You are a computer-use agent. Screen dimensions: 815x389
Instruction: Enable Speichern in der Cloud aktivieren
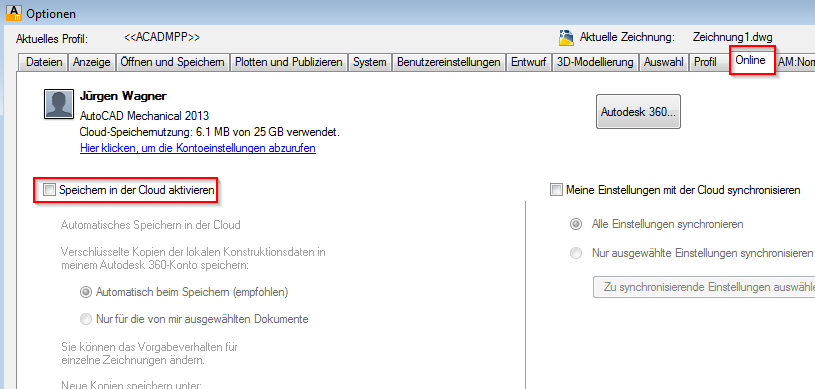pos(130,190)
